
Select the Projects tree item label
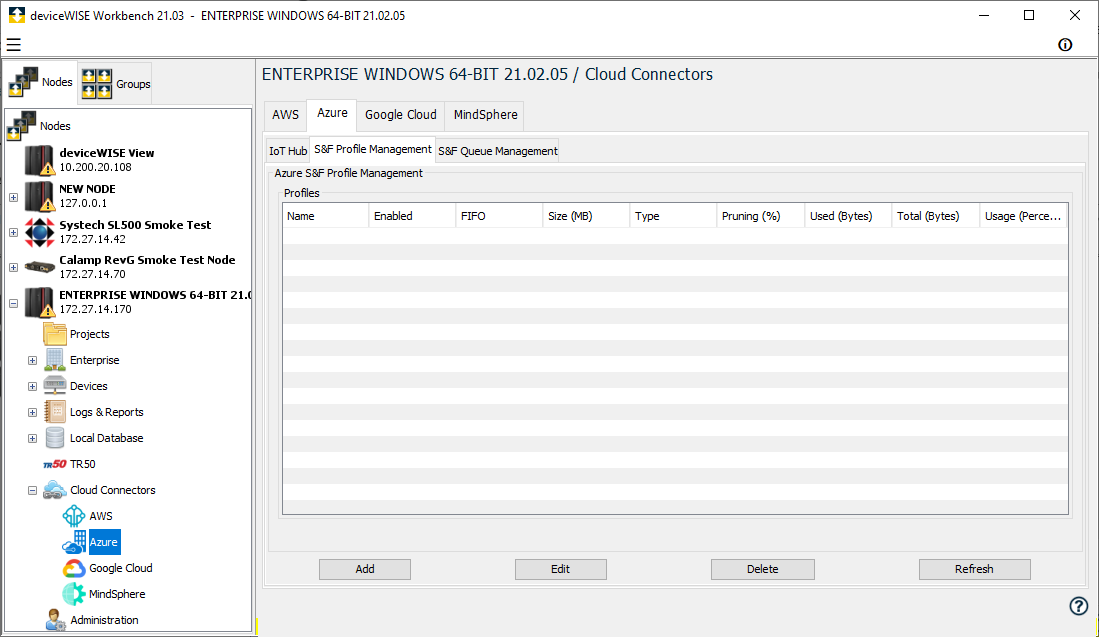tap(90, 334)
